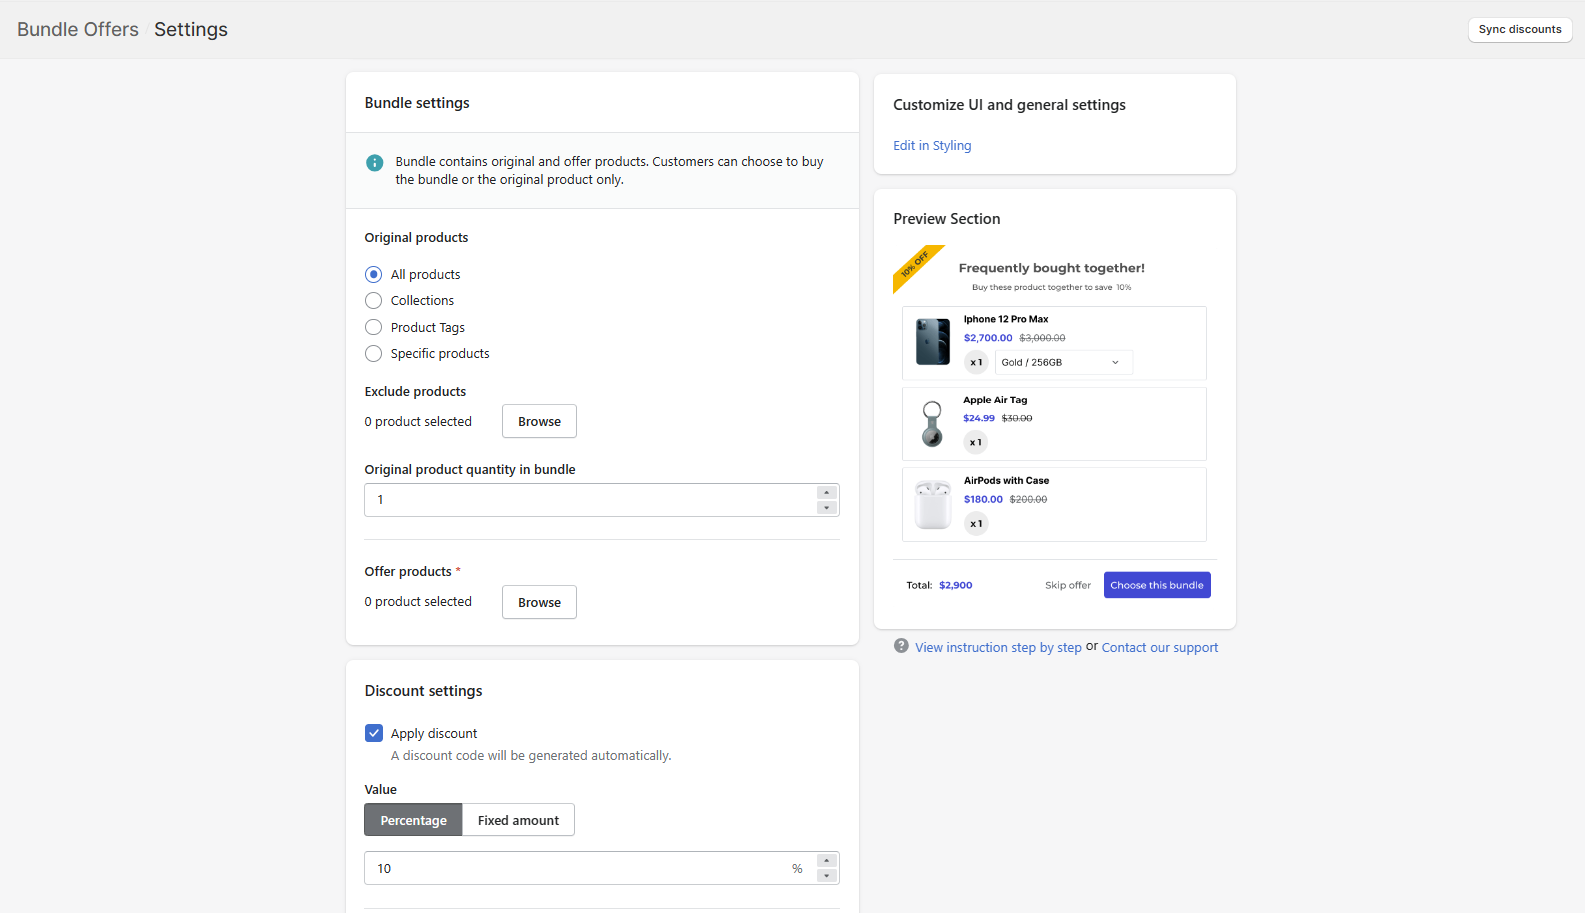Click the Frequently bought together! heading
1585x913 pixels.
tap(1052, 268)
